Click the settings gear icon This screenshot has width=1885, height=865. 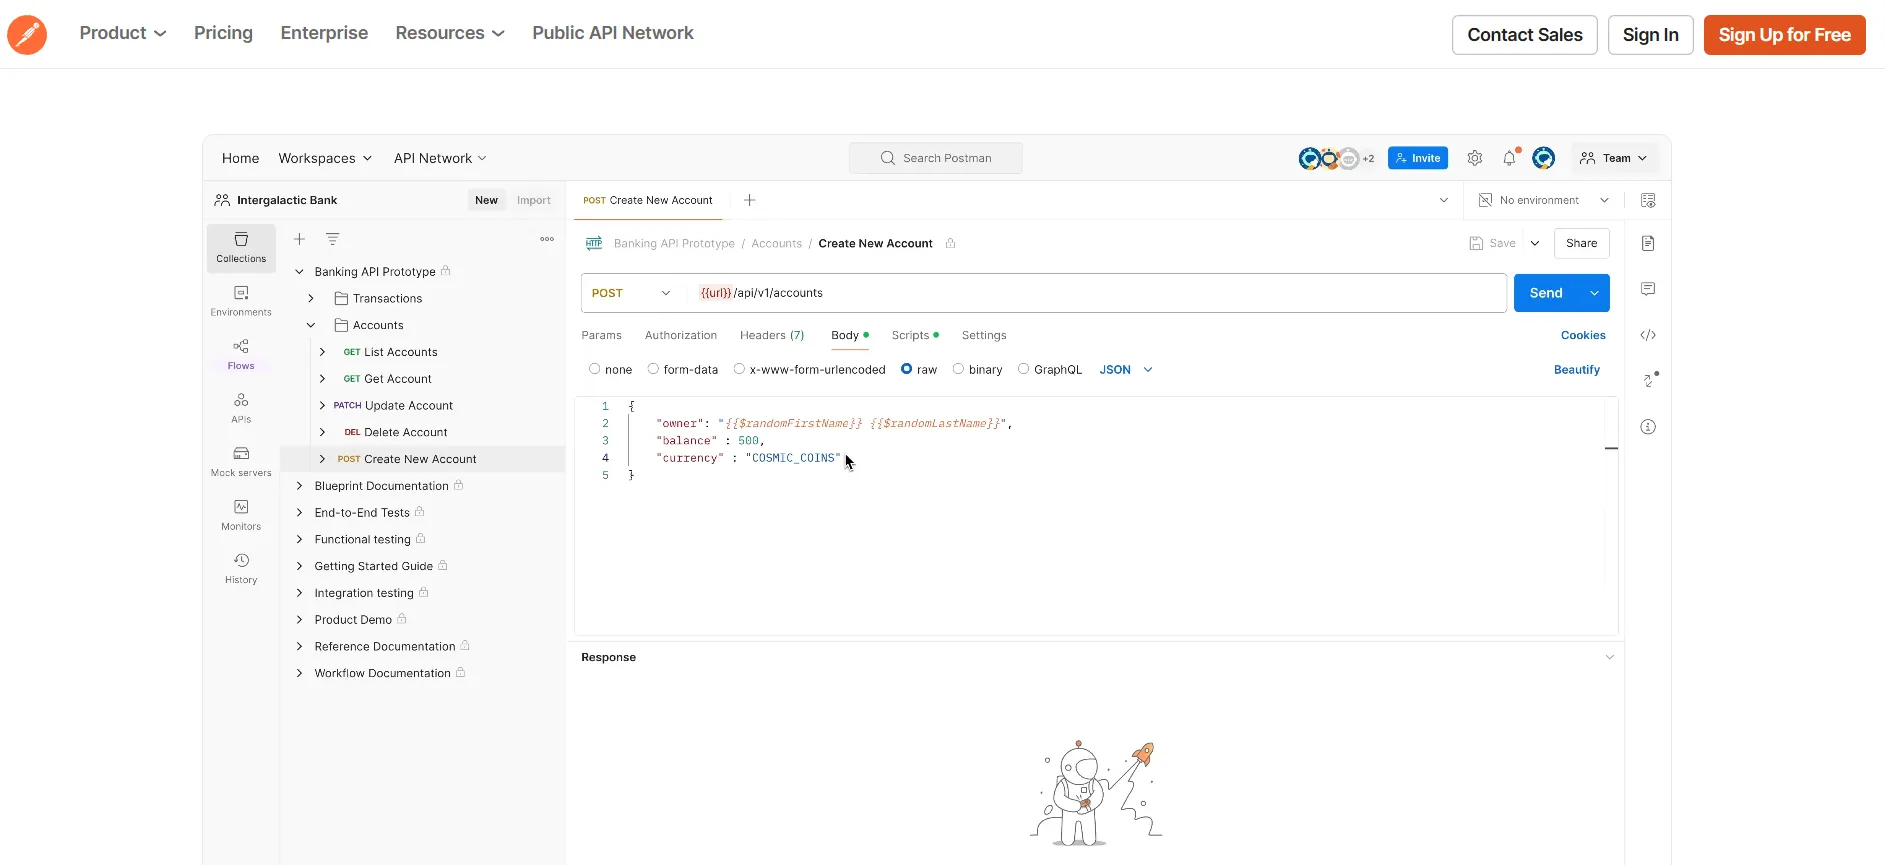tap(1475, 158)
